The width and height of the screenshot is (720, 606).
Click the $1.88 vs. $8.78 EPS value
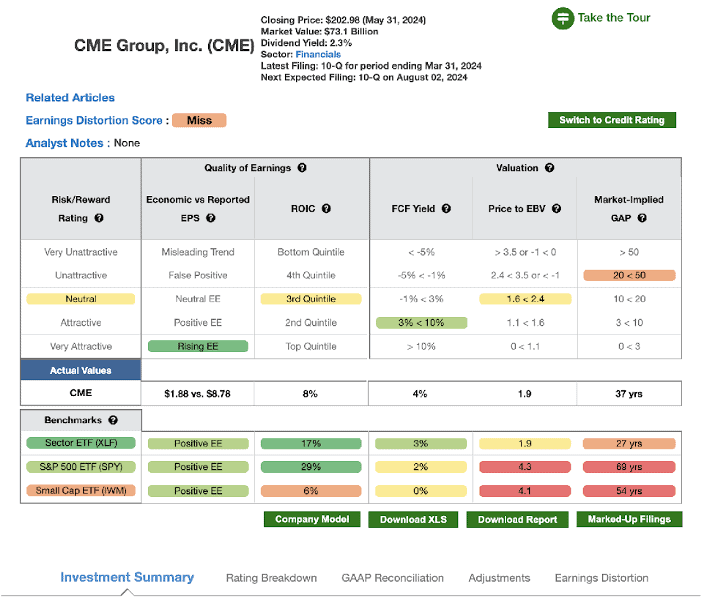(197, 394)
